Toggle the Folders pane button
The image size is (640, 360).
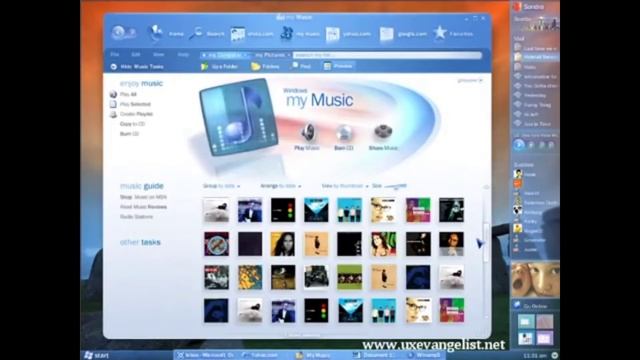click(x=265, y=66)
